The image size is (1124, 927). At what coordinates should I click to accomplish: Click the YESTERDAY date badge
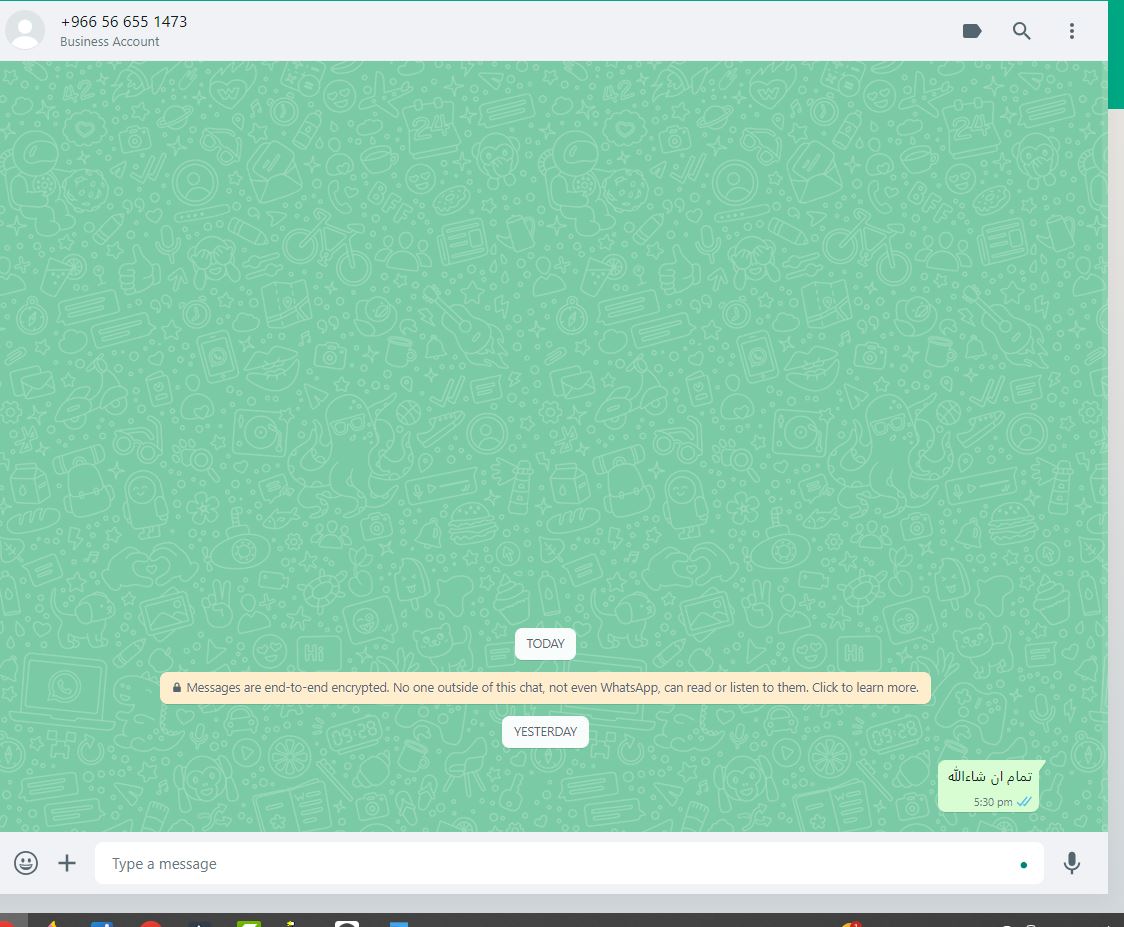coord(545,731)
